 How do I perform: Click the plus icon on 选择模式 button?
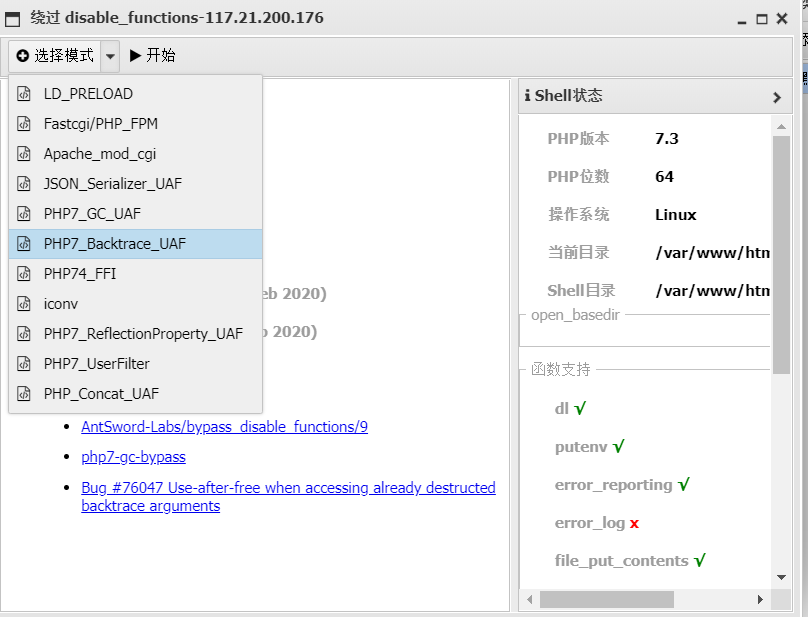click(23, 56)
